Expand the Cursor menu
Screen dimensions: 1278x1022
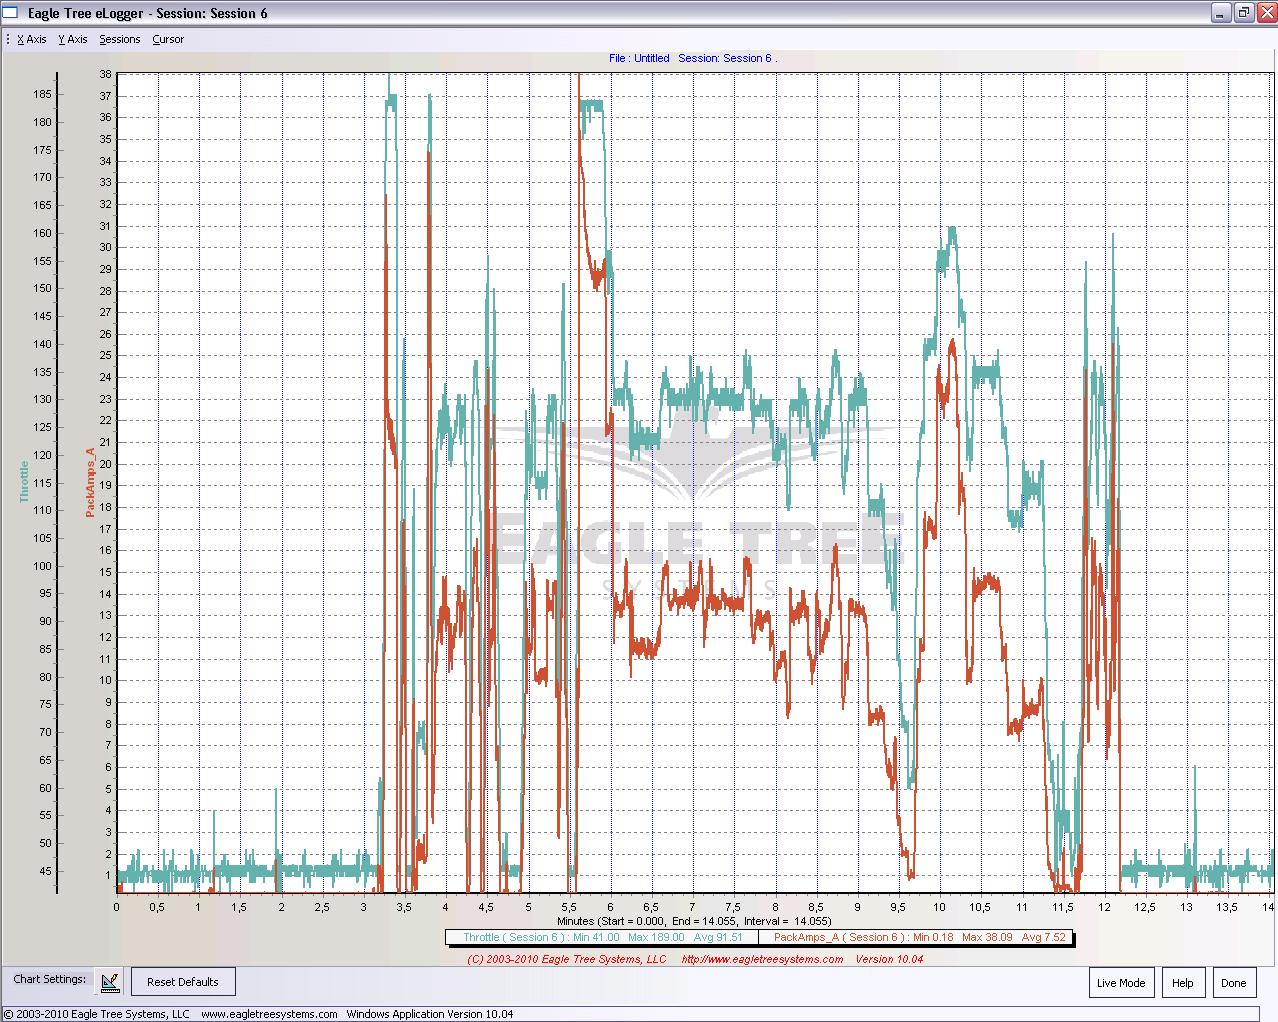coord(168,40)
